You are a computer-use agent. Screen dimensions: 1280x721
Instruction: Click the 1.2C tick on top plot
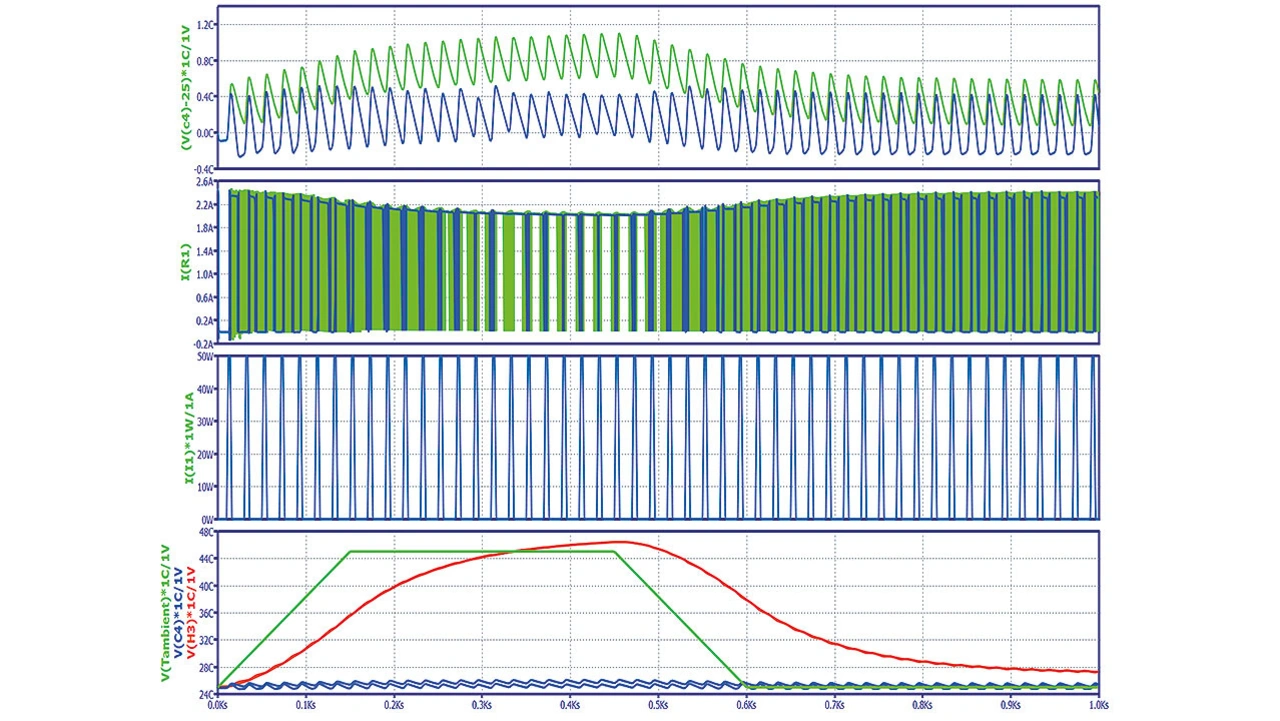[205, 24]
